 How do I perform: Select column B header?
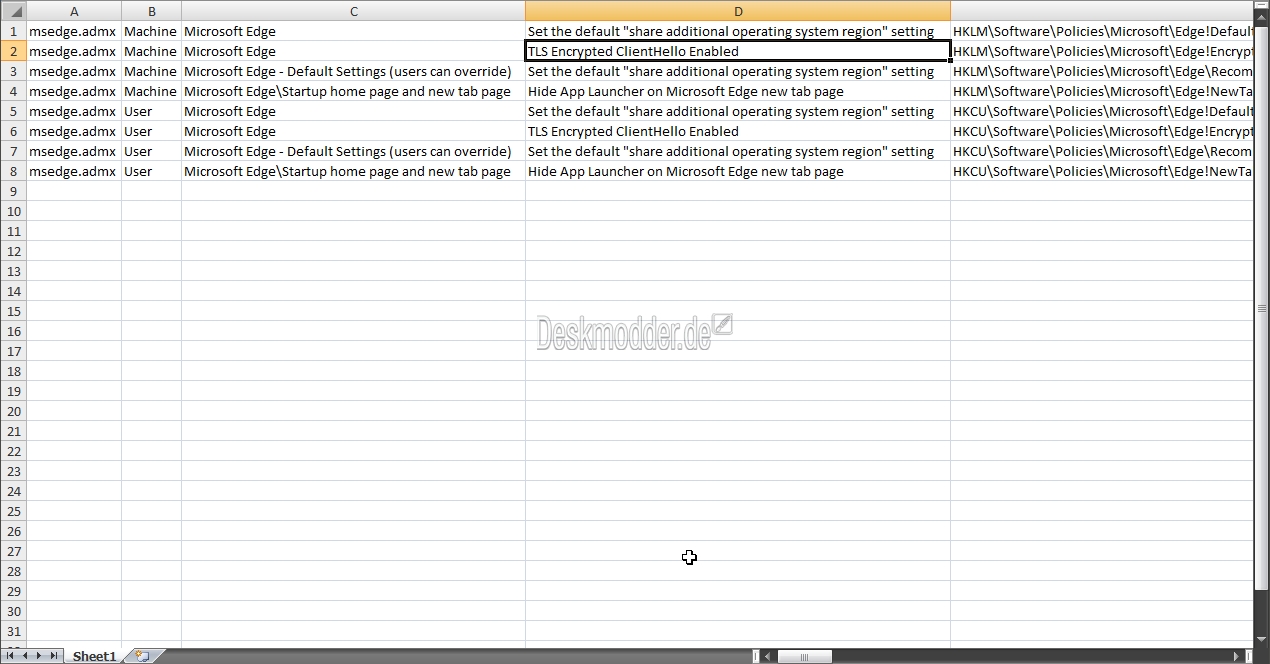151,11
